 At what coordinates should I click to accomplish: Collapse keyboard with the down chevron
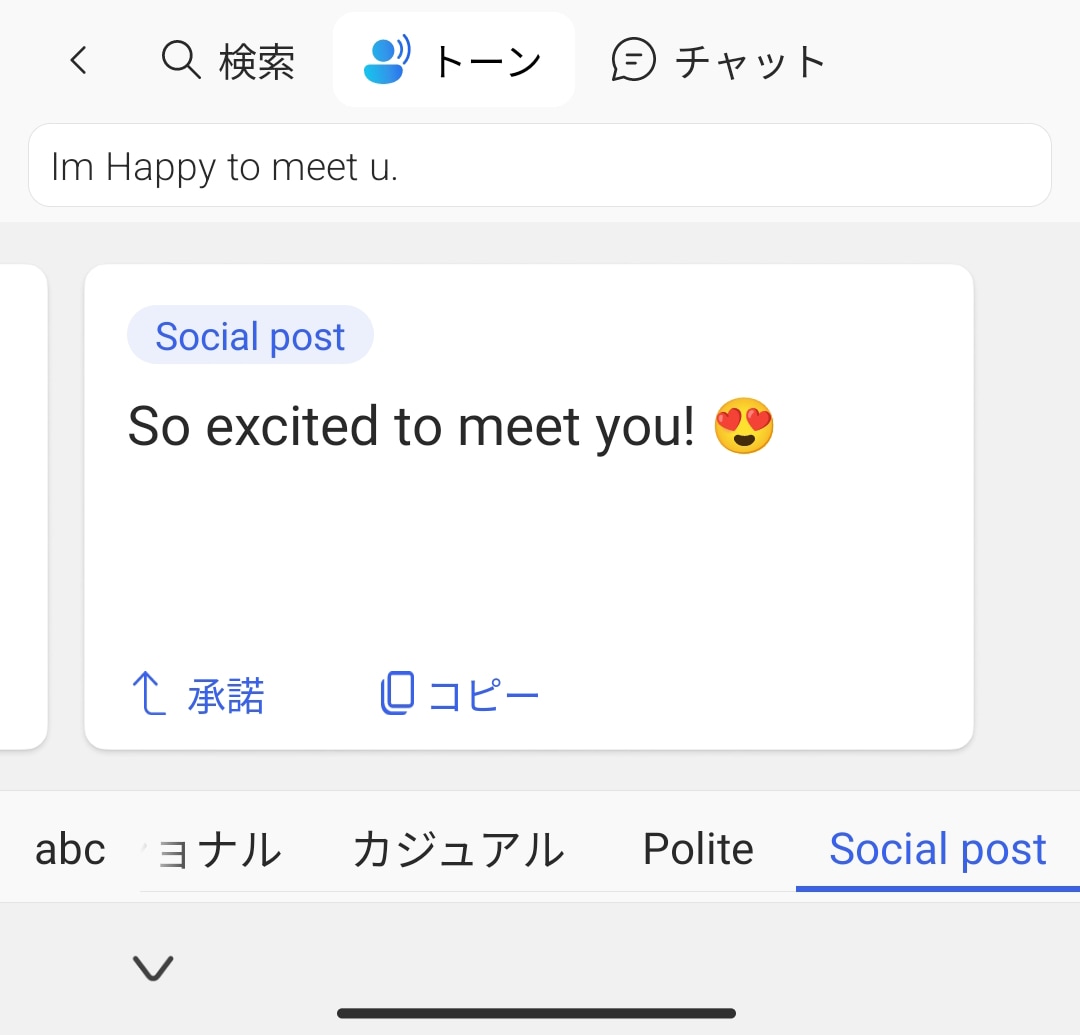[x=153, y=967]
